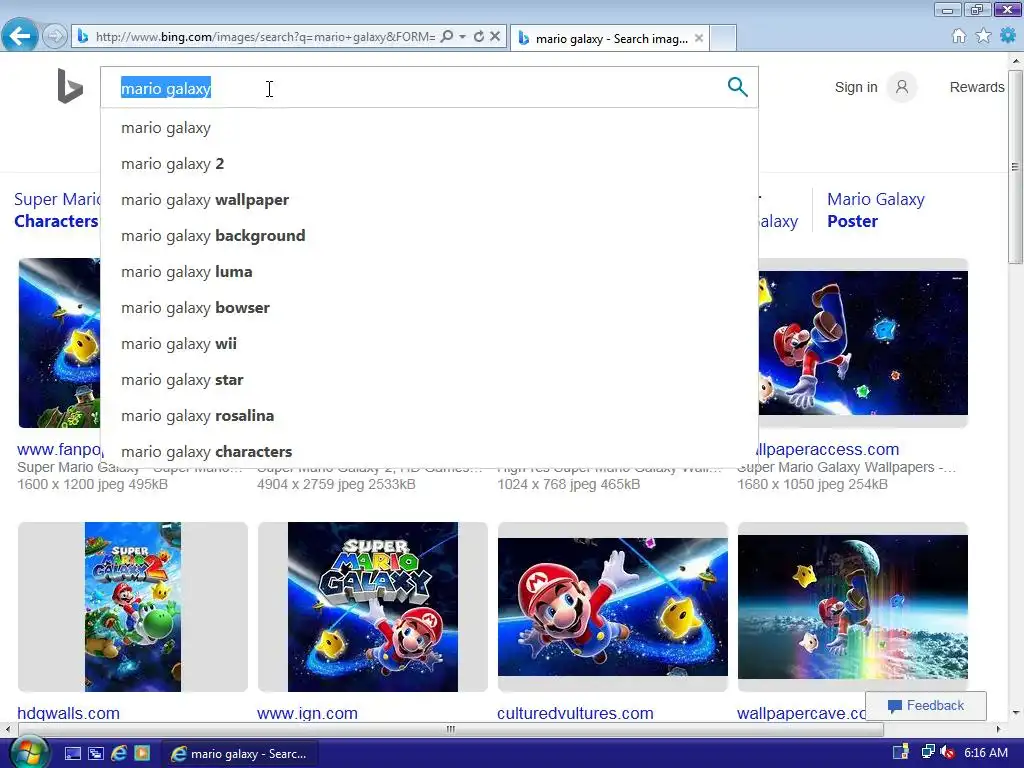
Task: Click Show Desktop quick launch icon
Action: point(72,753)
